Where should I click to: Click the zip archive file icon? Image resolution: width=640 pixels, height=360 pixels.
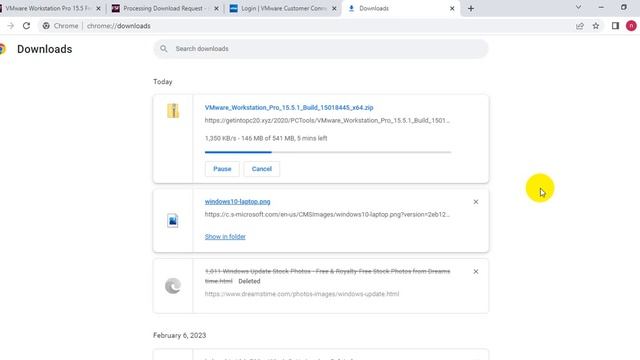173,111
